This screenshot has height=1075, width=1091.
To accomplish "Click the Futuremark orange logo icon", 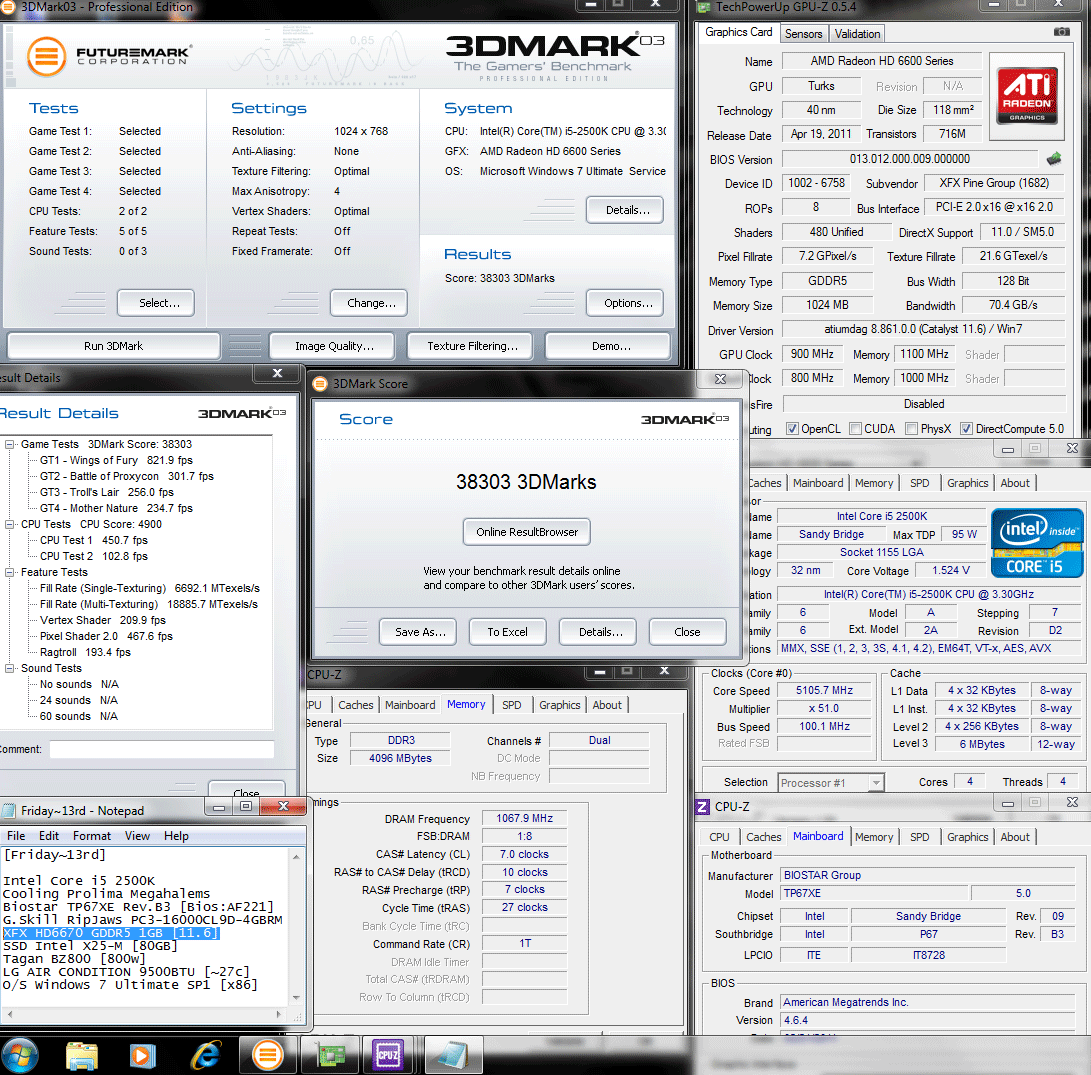I will coord(47,56).
